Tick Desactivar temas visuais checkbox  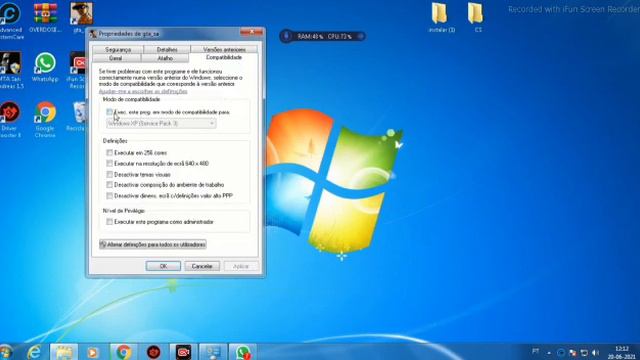(x=109, y=174)
